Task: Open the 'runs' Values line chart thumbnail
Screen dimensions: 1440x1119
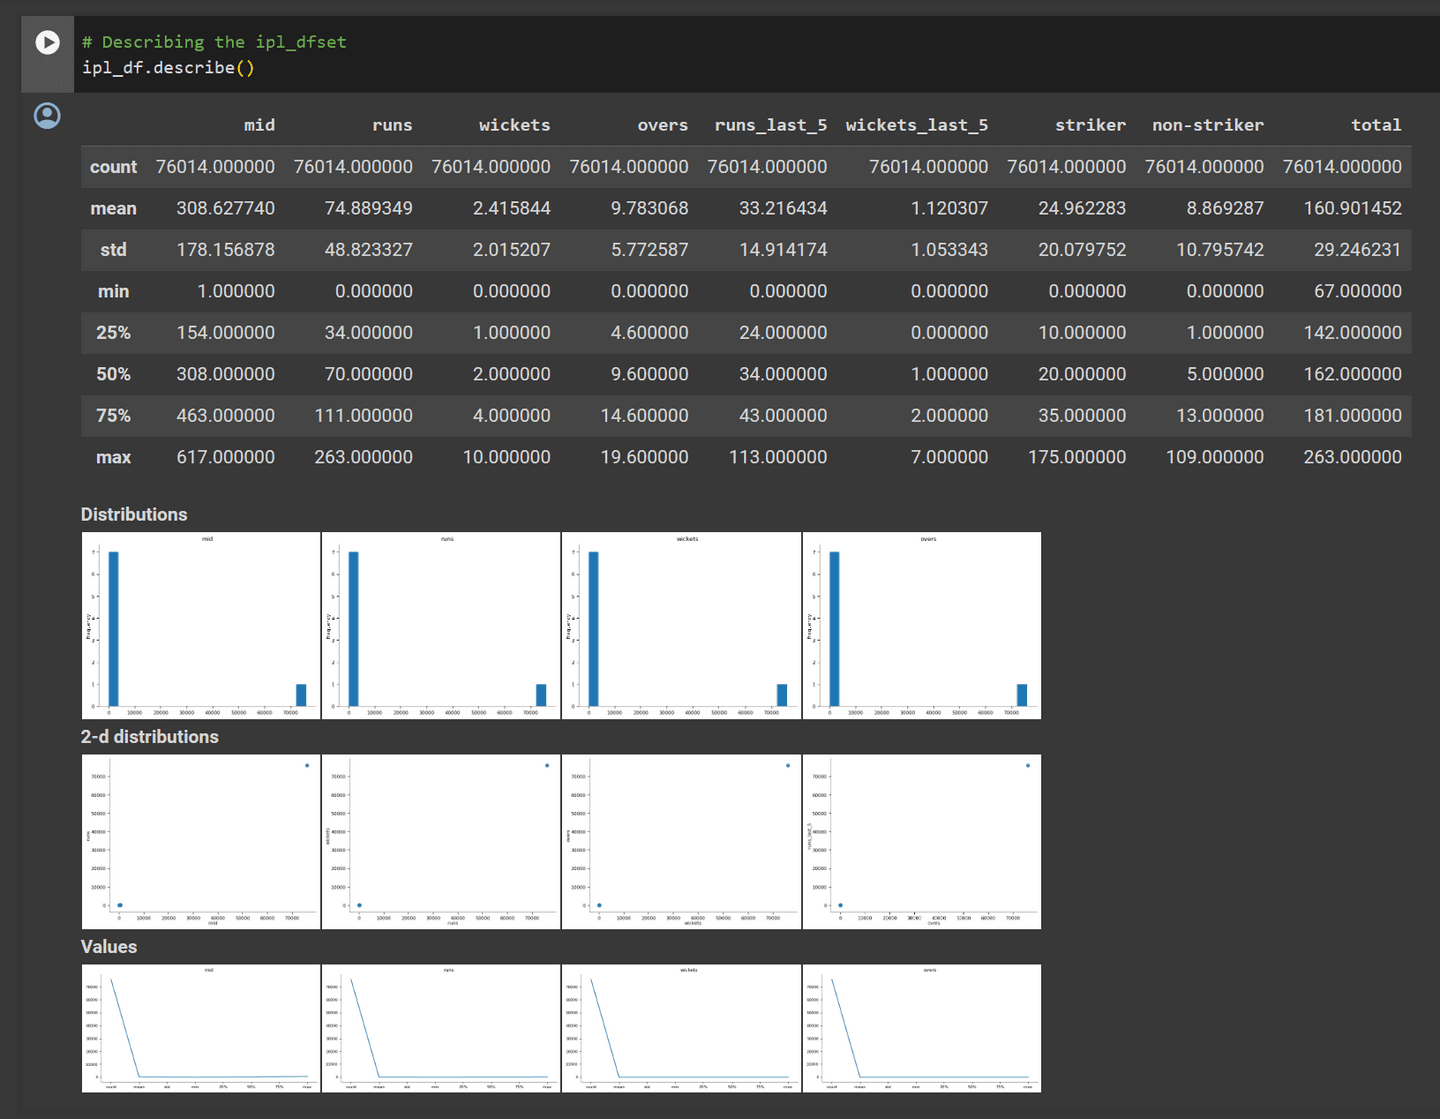Action: 441,1028
